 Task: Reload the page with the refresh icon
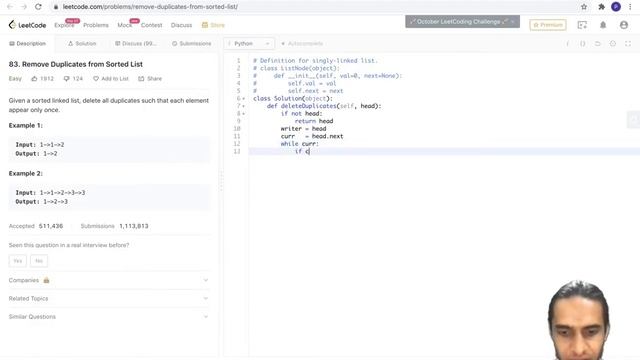(x=38, y=7)
